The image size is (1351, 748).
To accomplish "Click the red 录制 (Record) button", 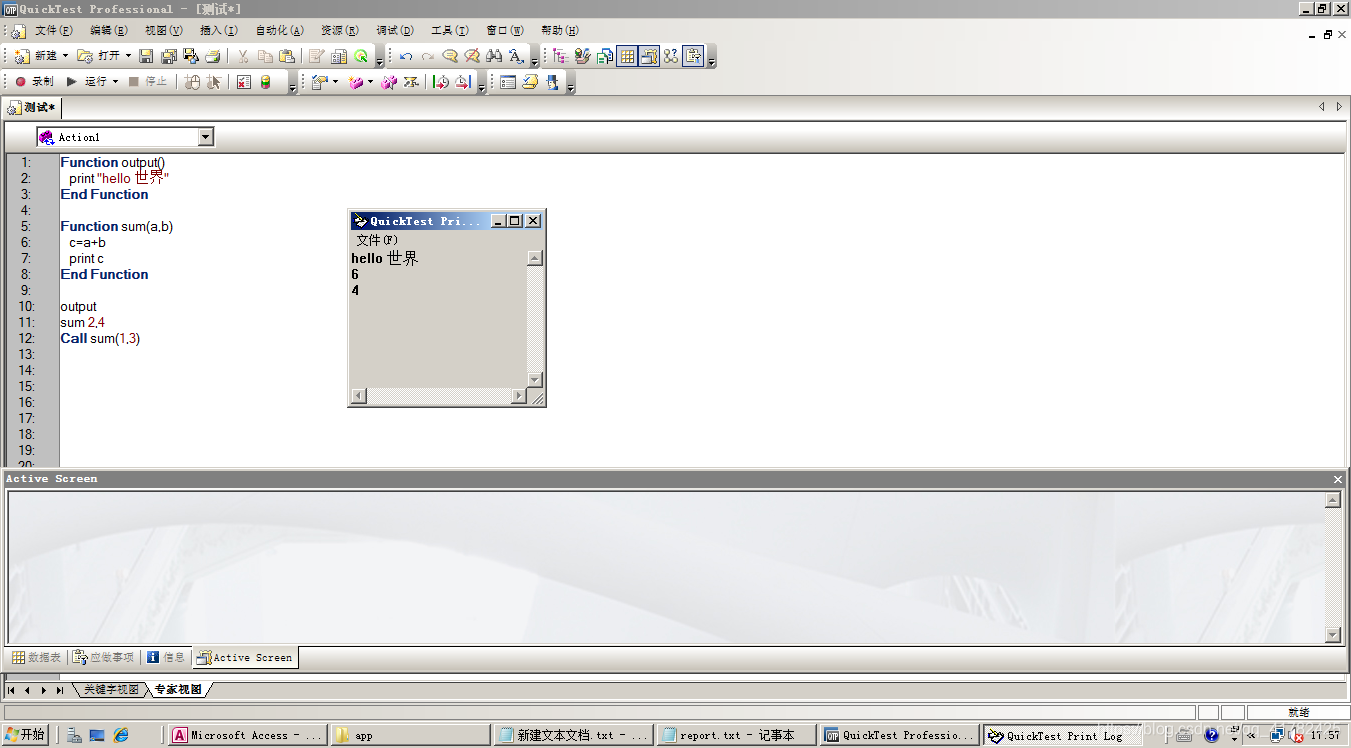I will click(x=34, y=82).
